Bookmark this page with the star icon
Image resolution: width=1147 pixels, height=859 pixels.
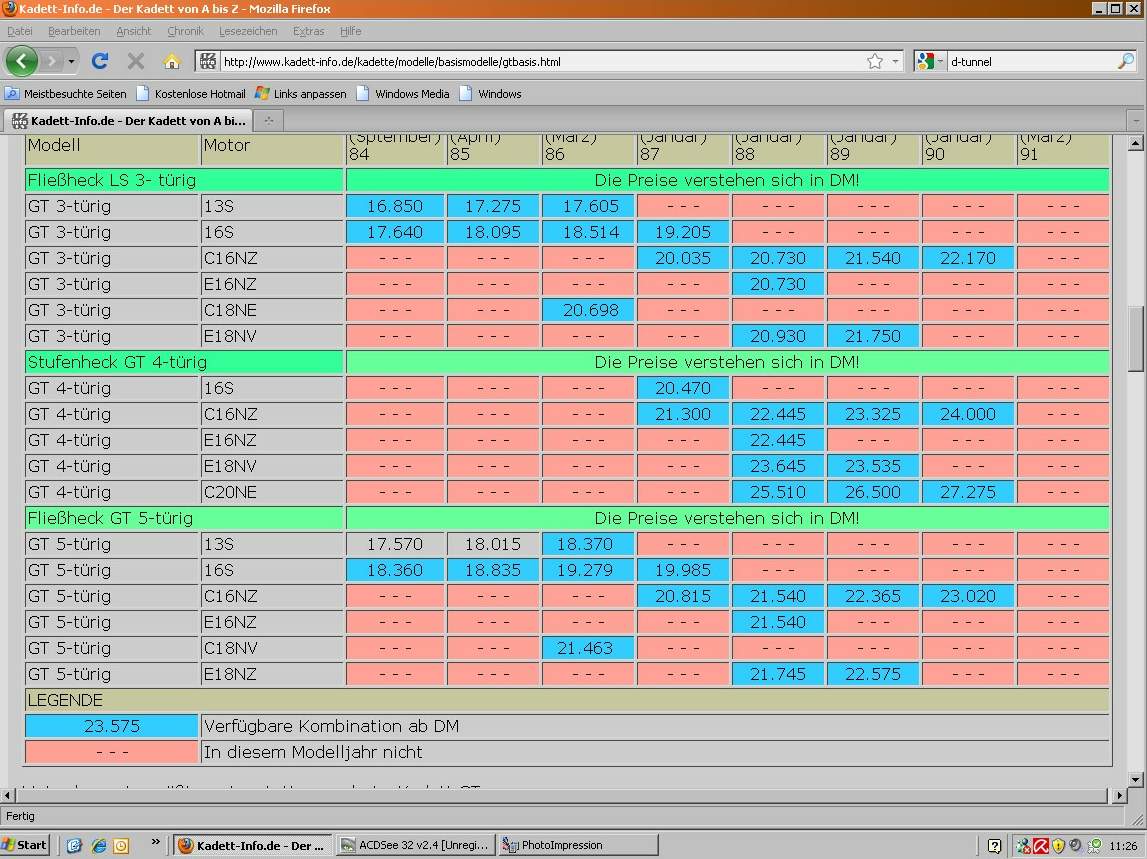click(875, 62)
